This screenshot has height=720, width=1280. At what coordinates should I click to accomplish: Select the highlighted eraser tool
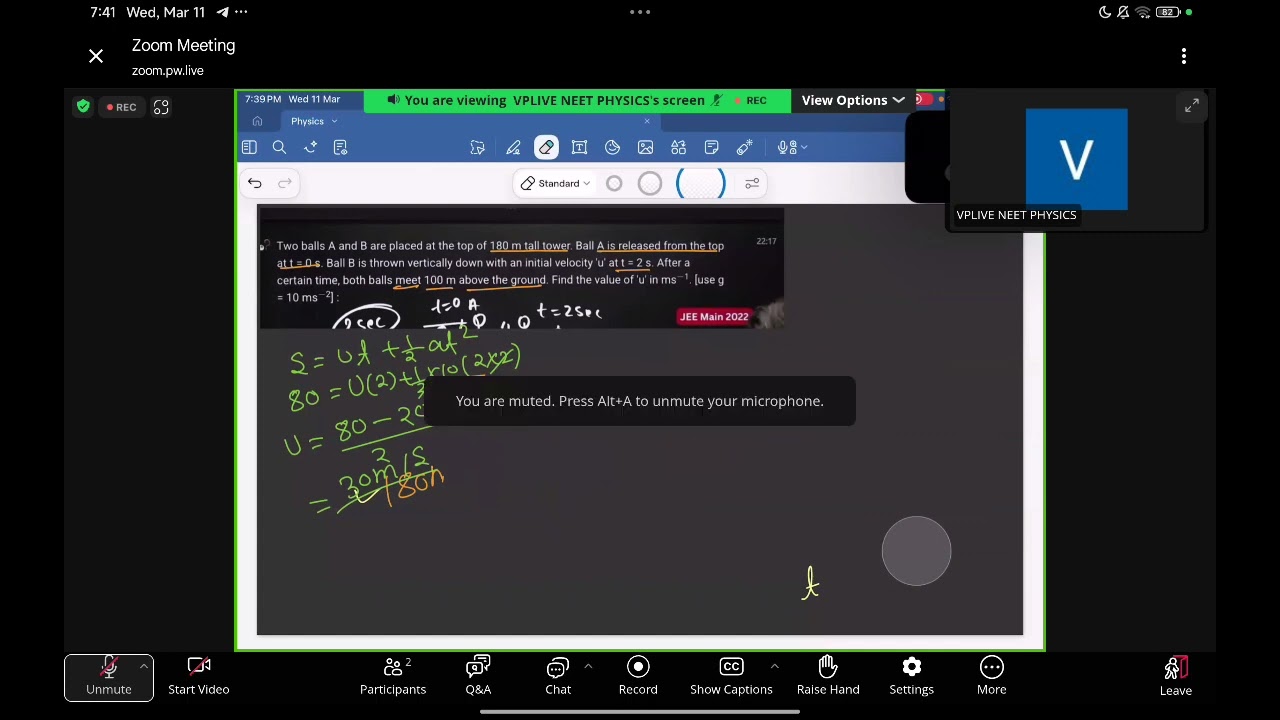point(546,148)
